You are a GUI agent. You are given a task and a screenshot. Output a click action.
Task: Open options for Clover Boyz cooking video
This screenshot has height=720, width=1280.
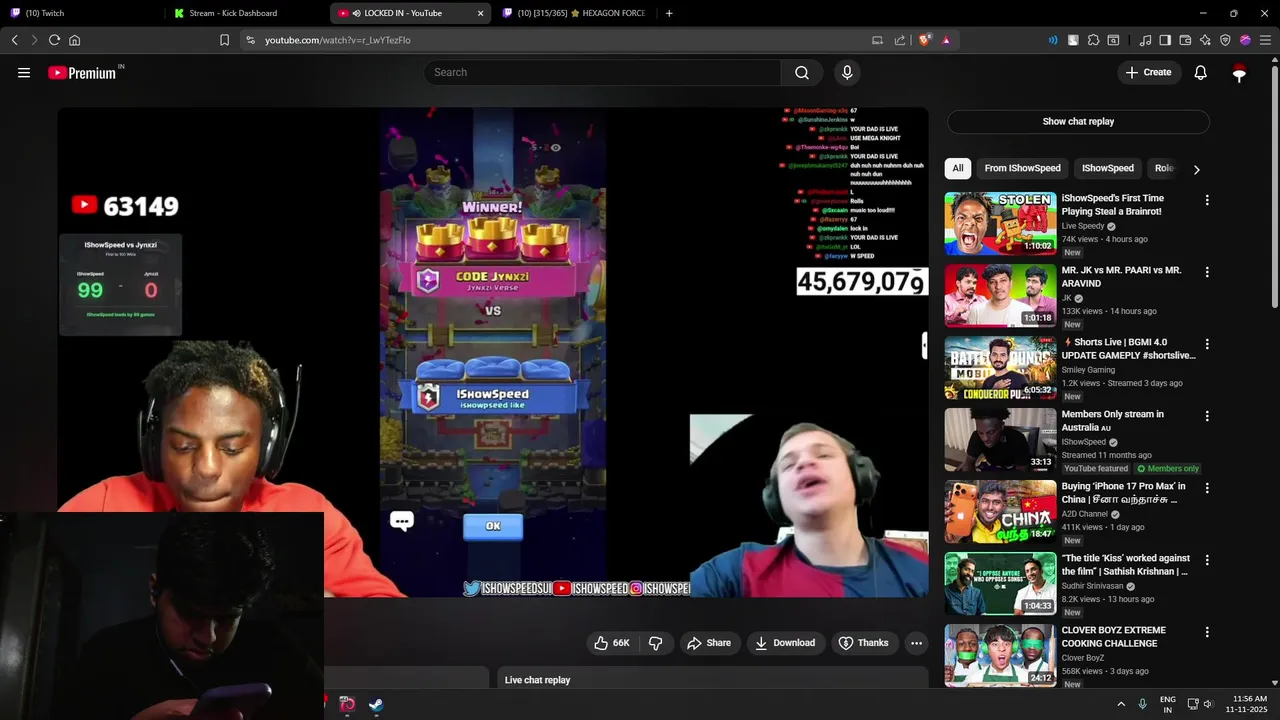coord(1207,632)
